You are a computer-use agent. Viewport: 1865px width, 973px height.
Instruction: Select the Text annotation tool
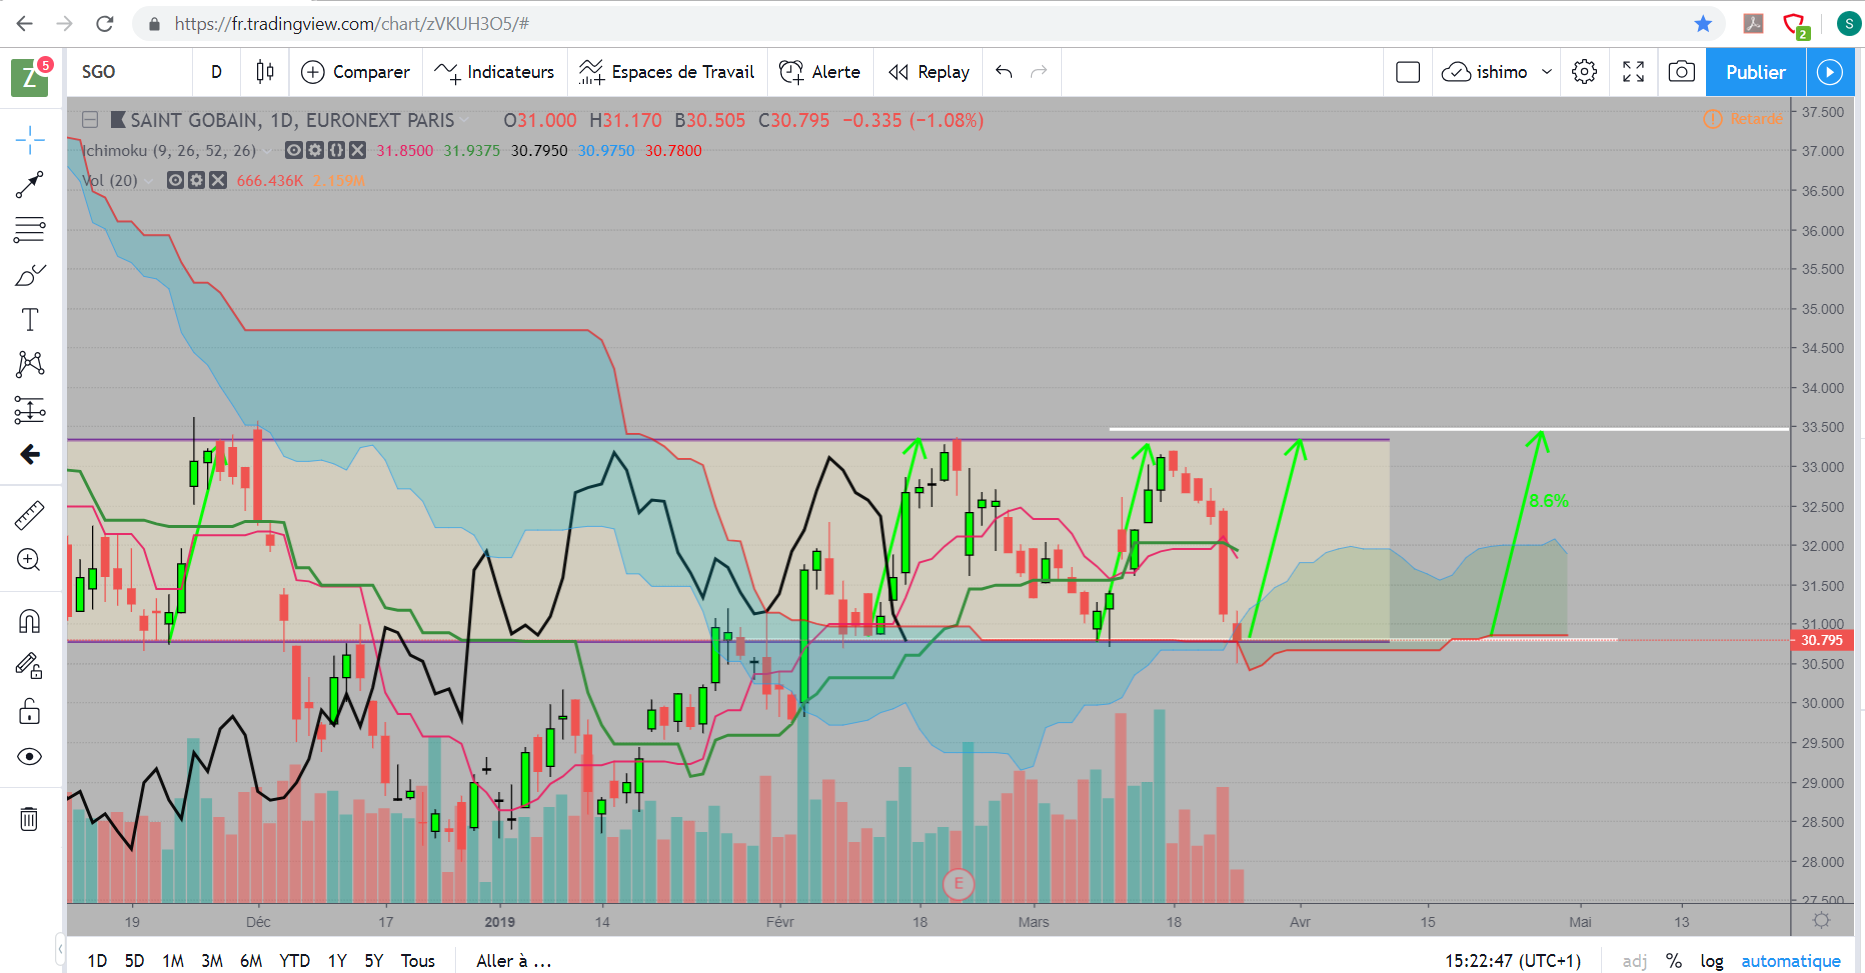[30, 320]
